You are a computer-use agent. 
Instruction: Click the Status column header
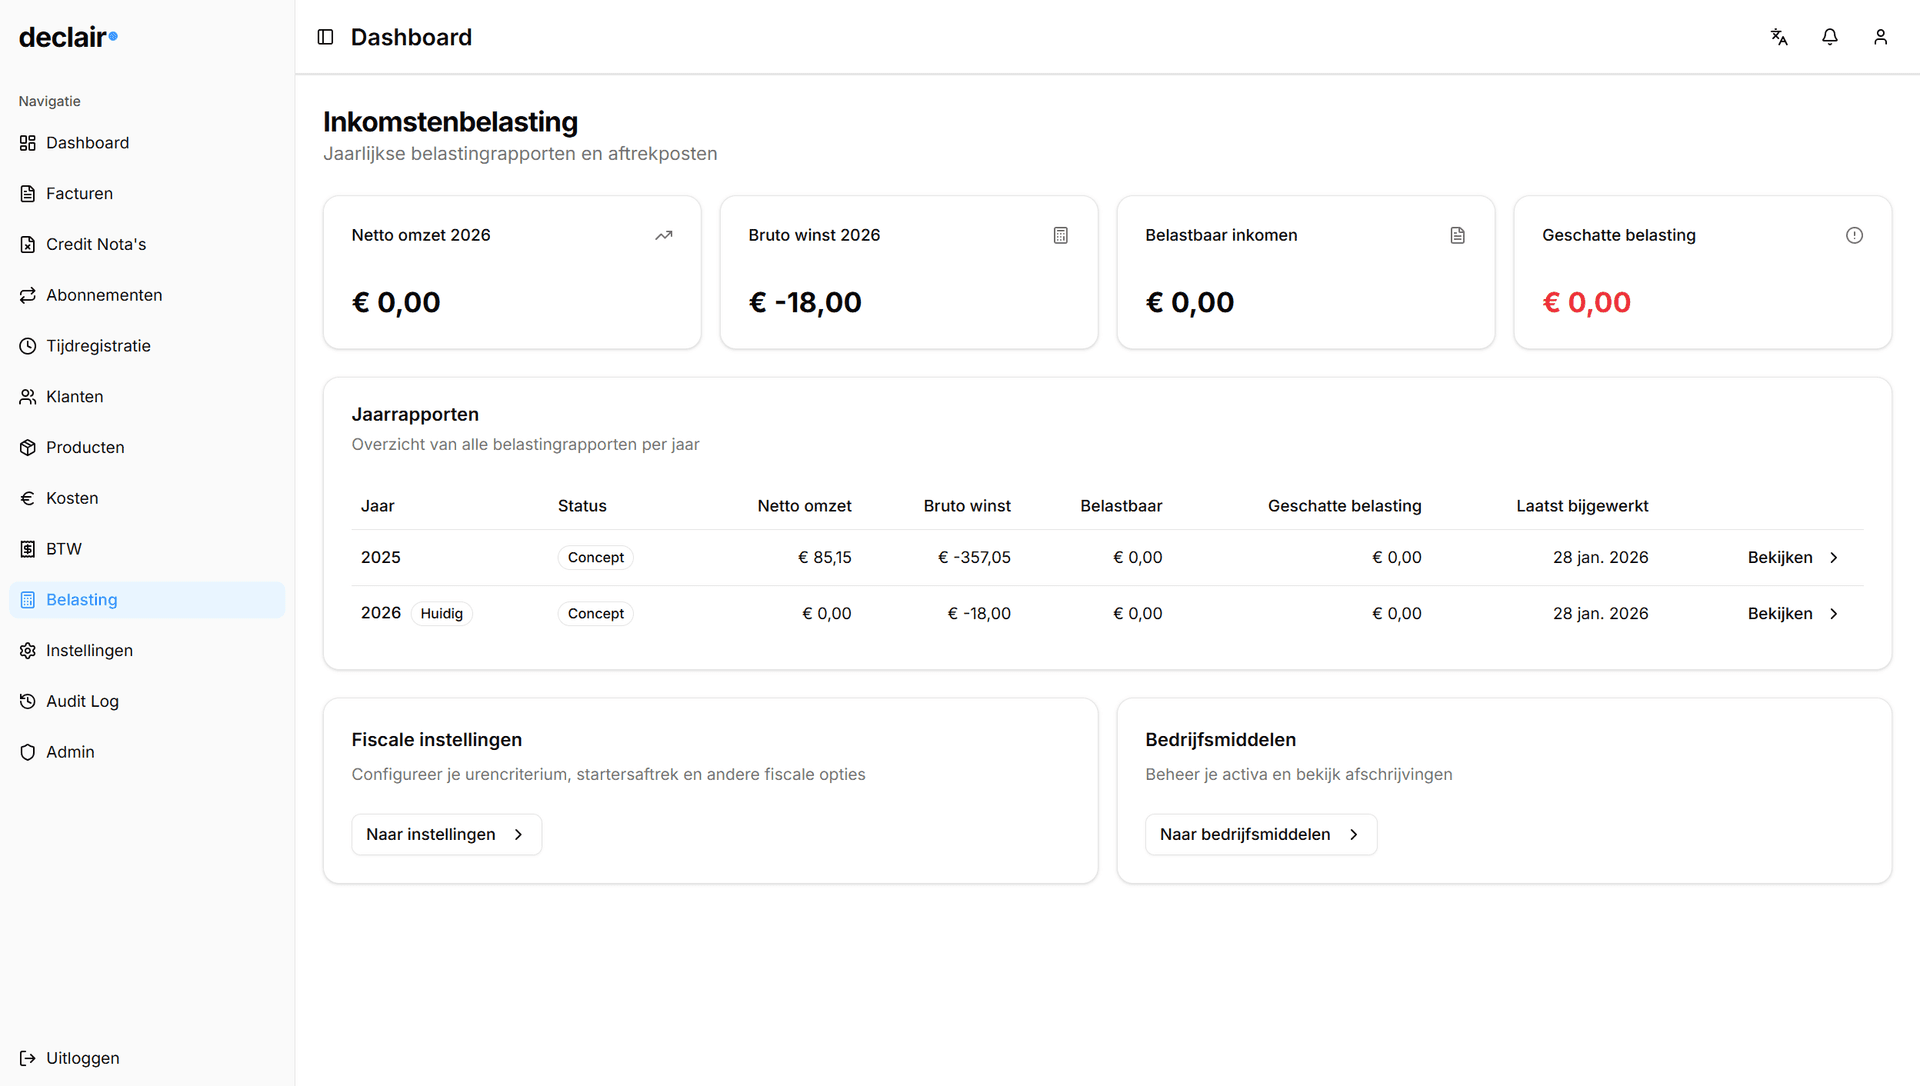coord(582,506)
